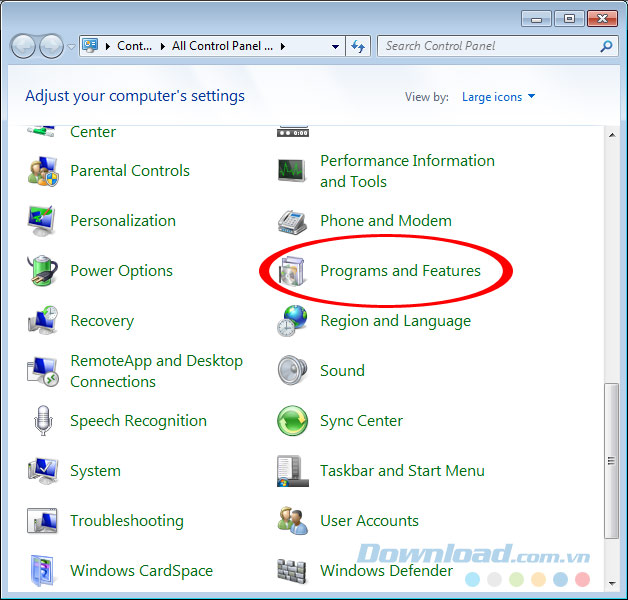Click the Recovery icon
628x600 pixels.
click(x=42, y=321)
